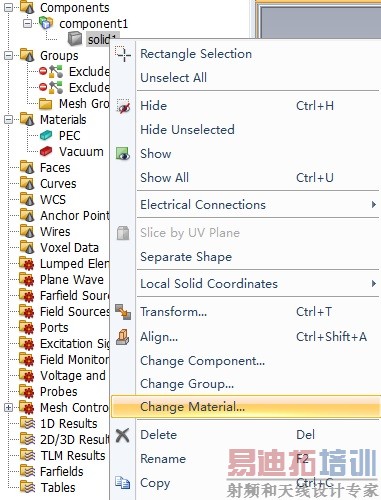Click the Copy pages icon
381x500 pixels.
click(x=123, y=482)
